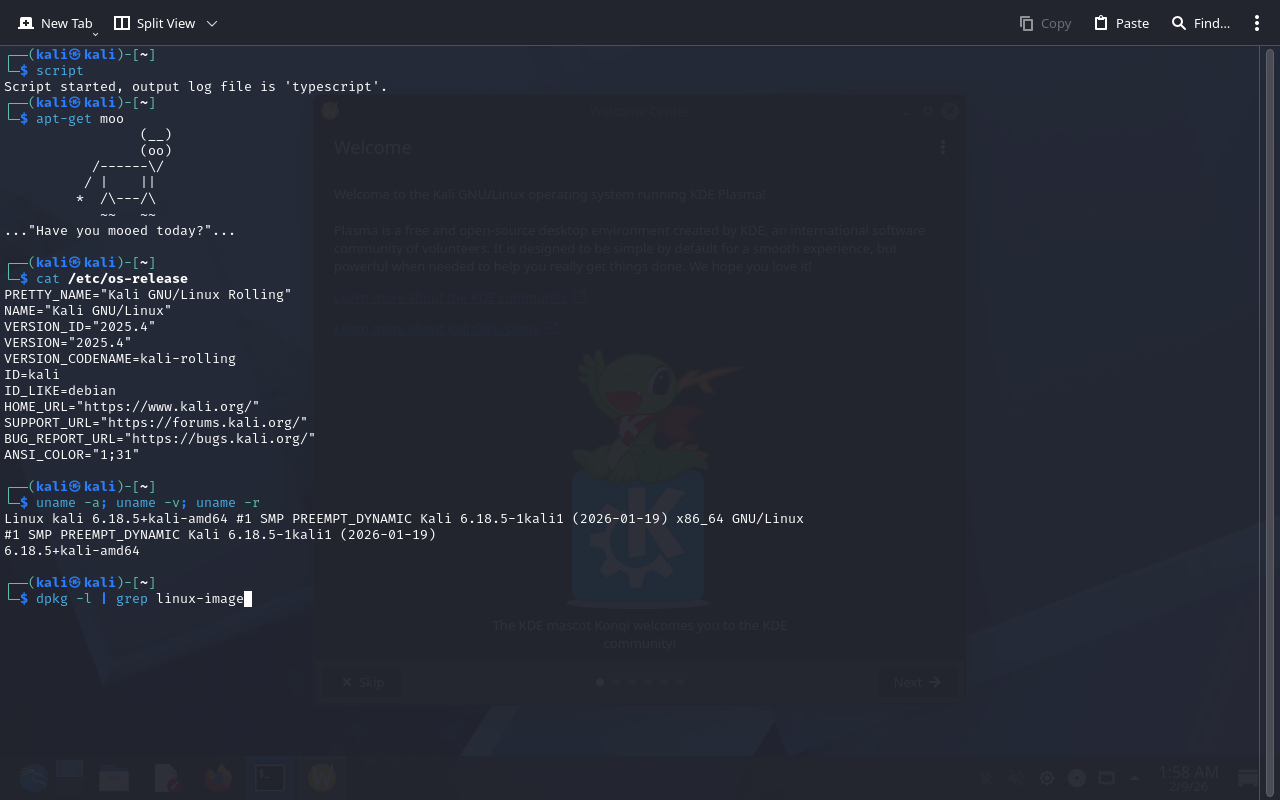
Task: Launch Firefox from the taskbar
Action: pos(218,778)
